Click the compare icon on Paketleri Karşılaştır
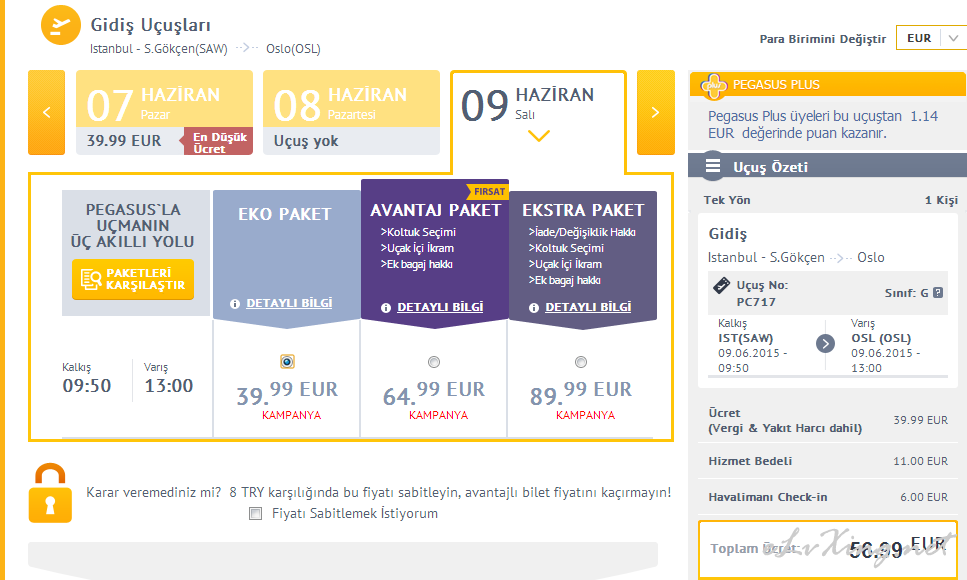Viewport: 967px width, 580px height. point(91,280)
